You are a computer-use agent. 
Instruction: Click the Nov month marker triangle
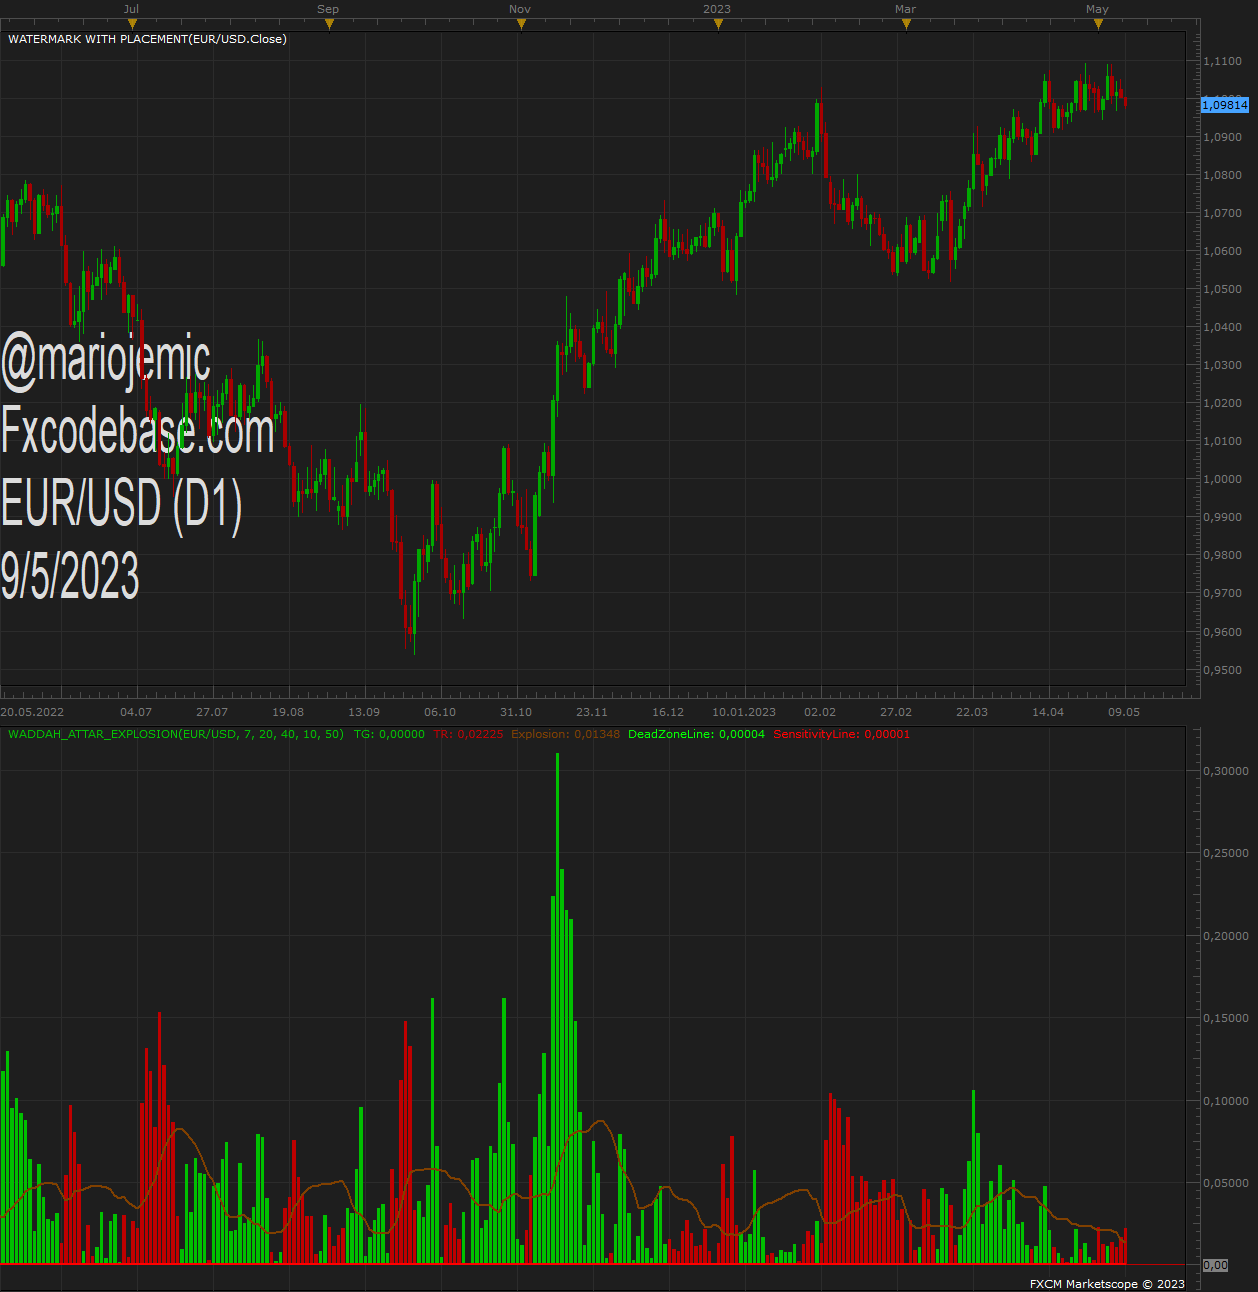(x=521, y=24)
